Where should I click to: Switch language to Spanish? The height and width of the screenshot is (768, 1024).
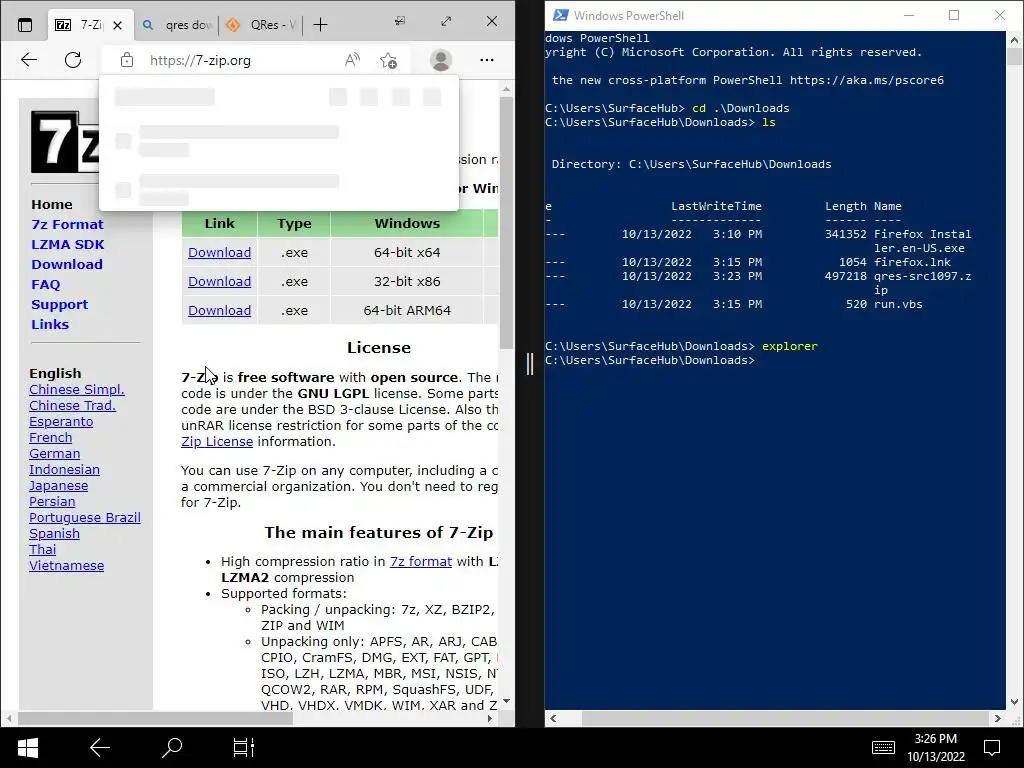(x=54, y=534)
